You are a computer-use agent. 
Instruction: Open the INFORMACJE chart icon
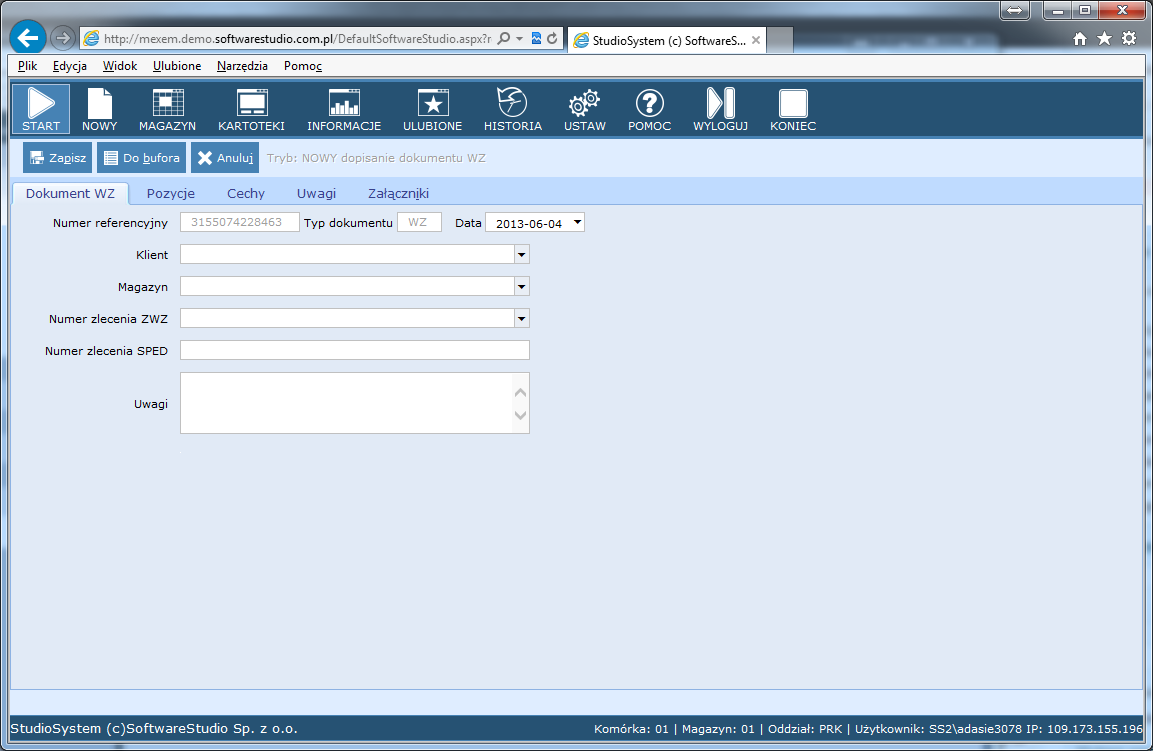click(x=344, y=109)
